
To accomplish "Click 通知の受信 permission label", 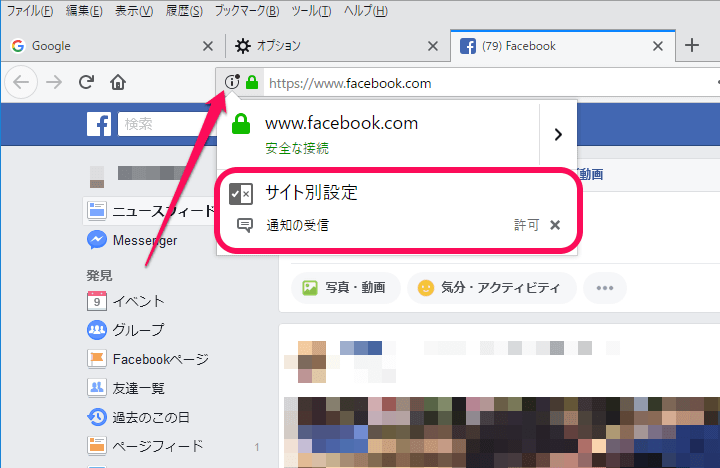I will click(298, 225).
